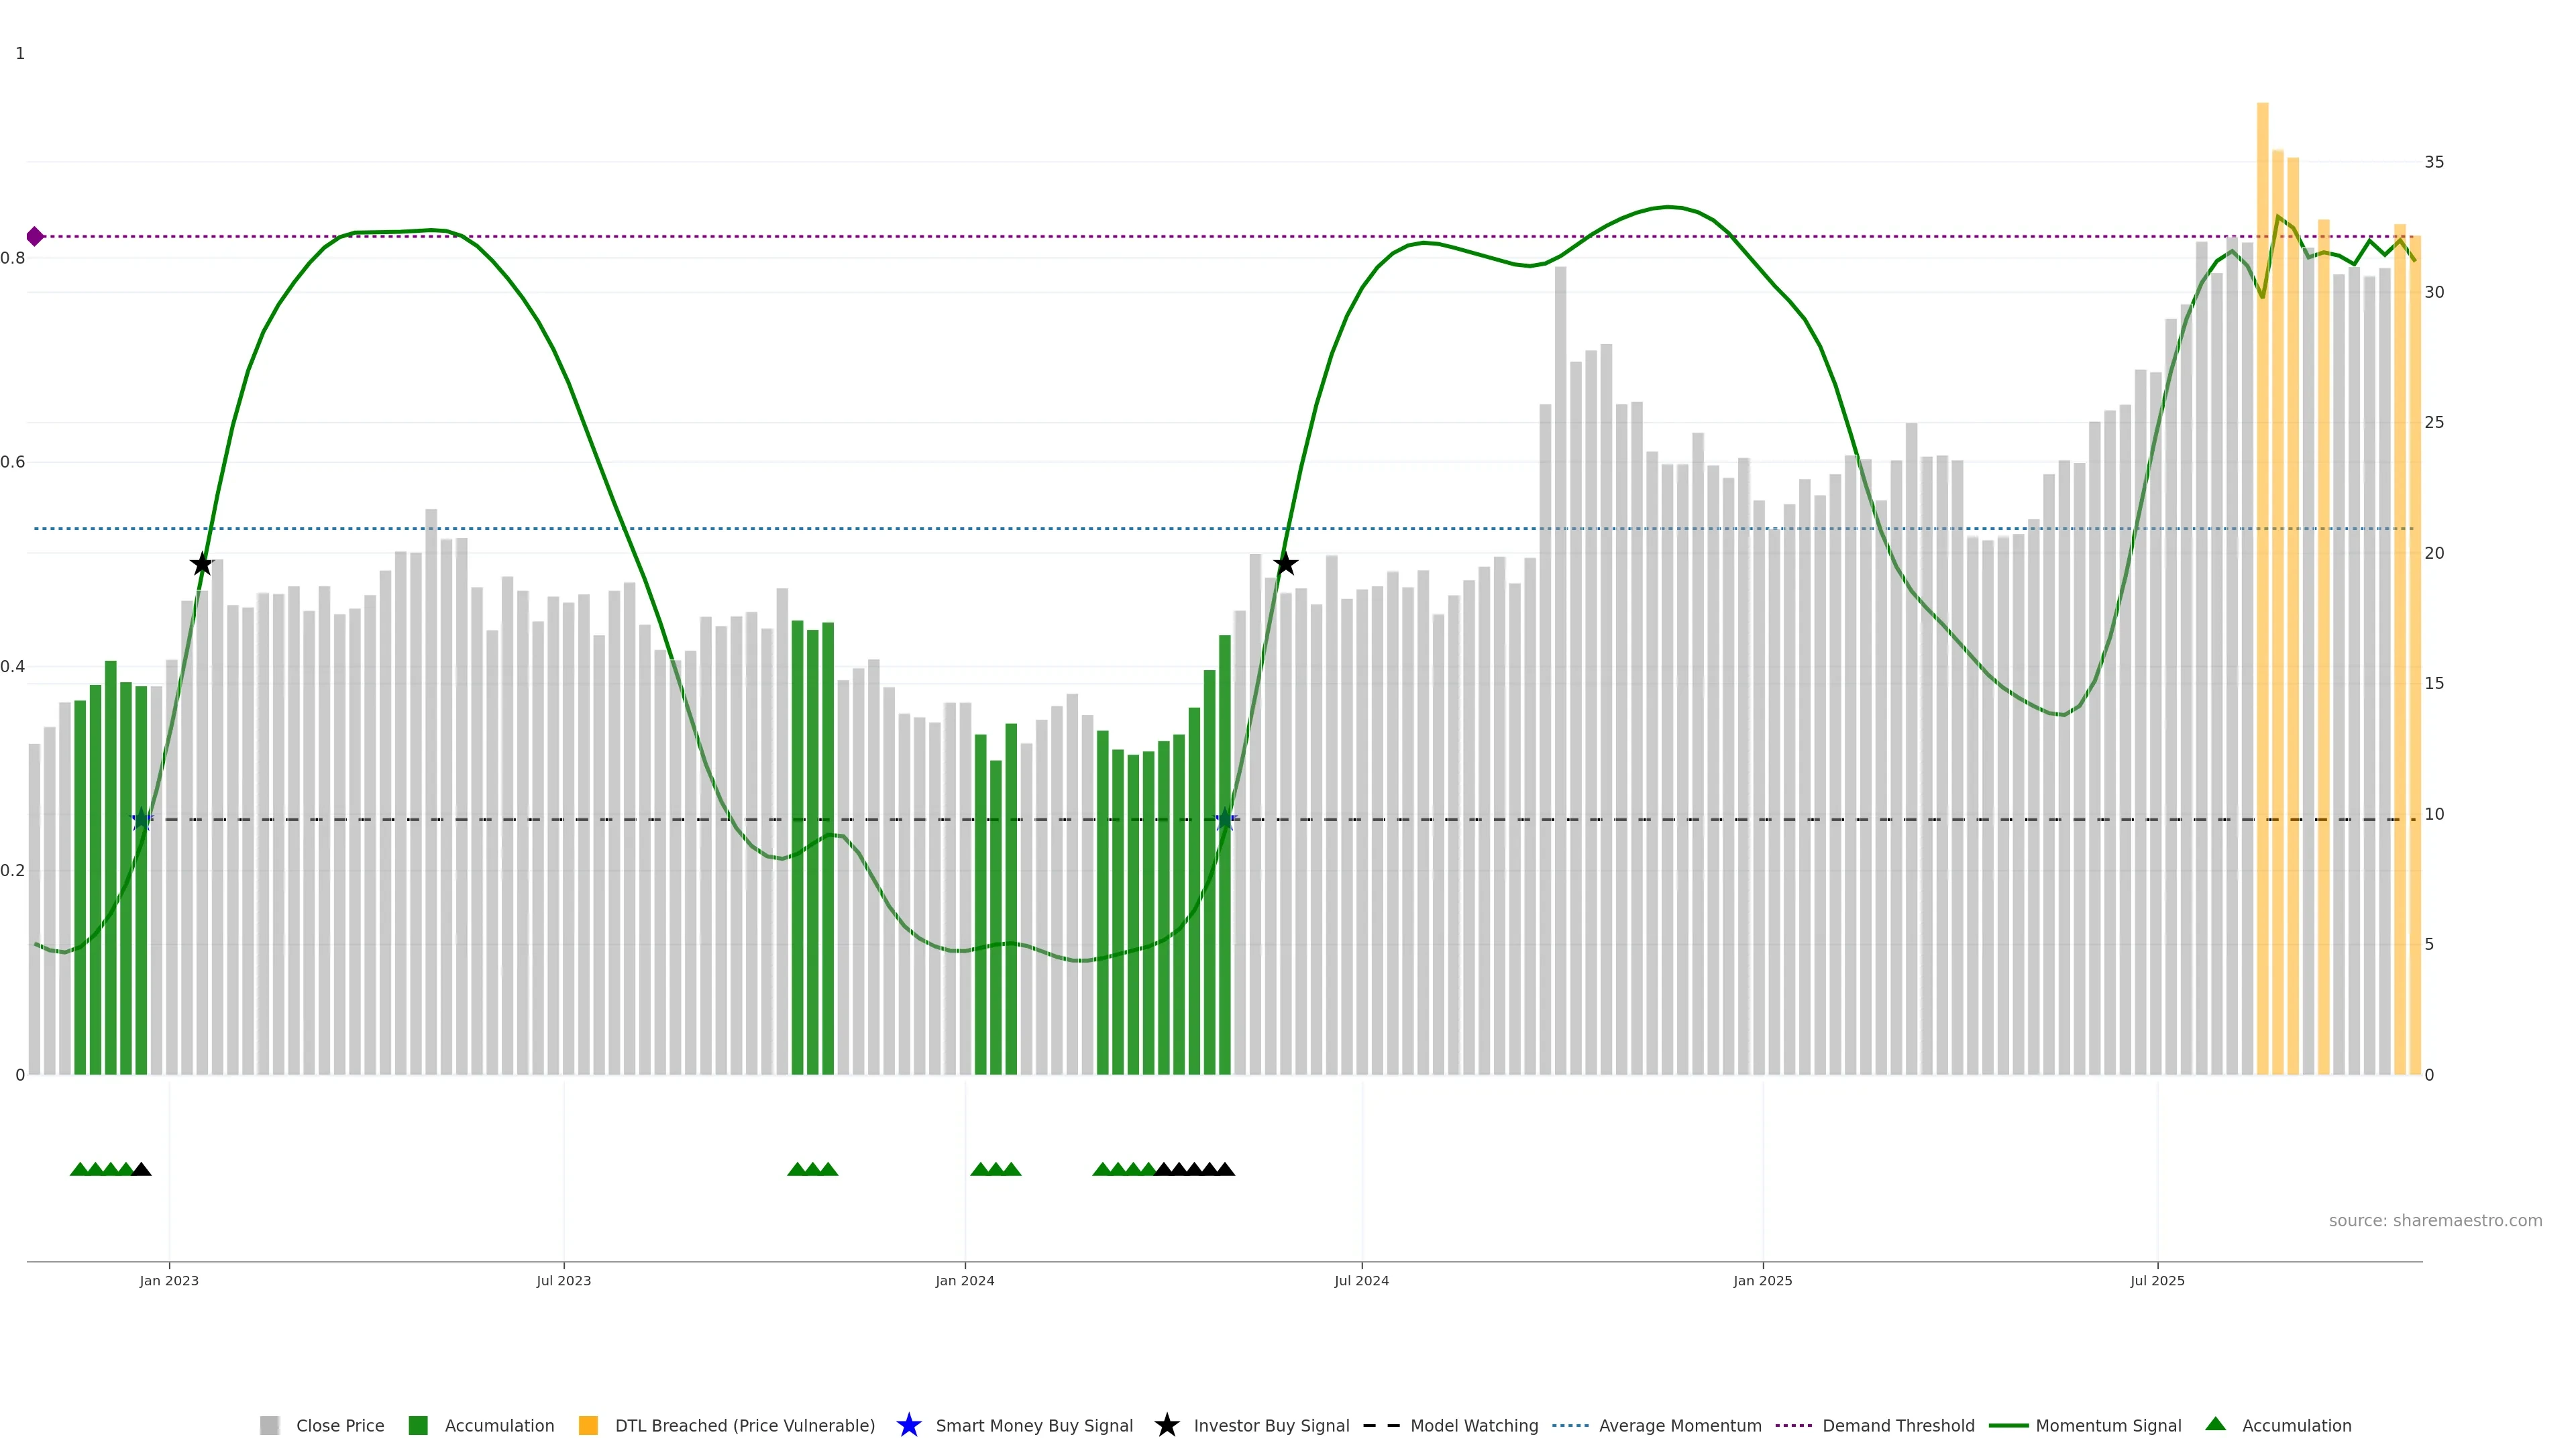The height and width of the screenshot is (1449, 2576).
Task: Click green Accumulation square swatch in legend
Action: coord(418,1426)
